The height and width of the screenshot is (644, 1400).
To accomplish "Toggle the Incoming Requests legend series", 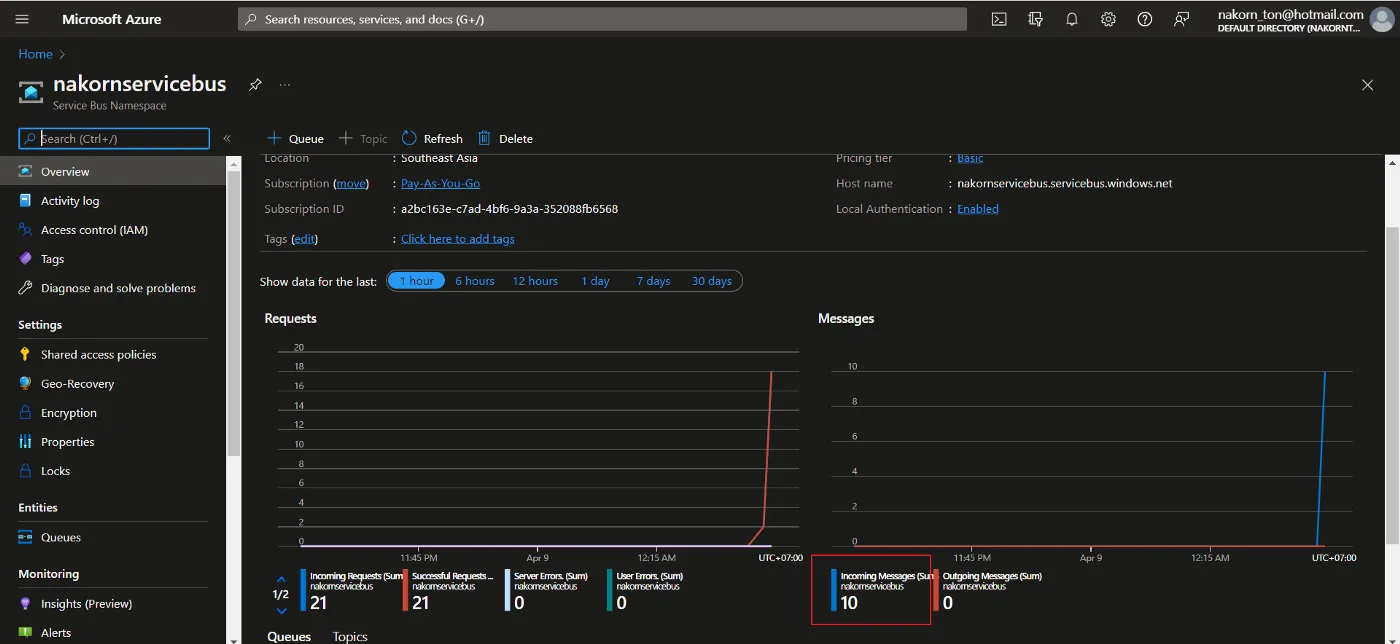I will click(351, 590).
